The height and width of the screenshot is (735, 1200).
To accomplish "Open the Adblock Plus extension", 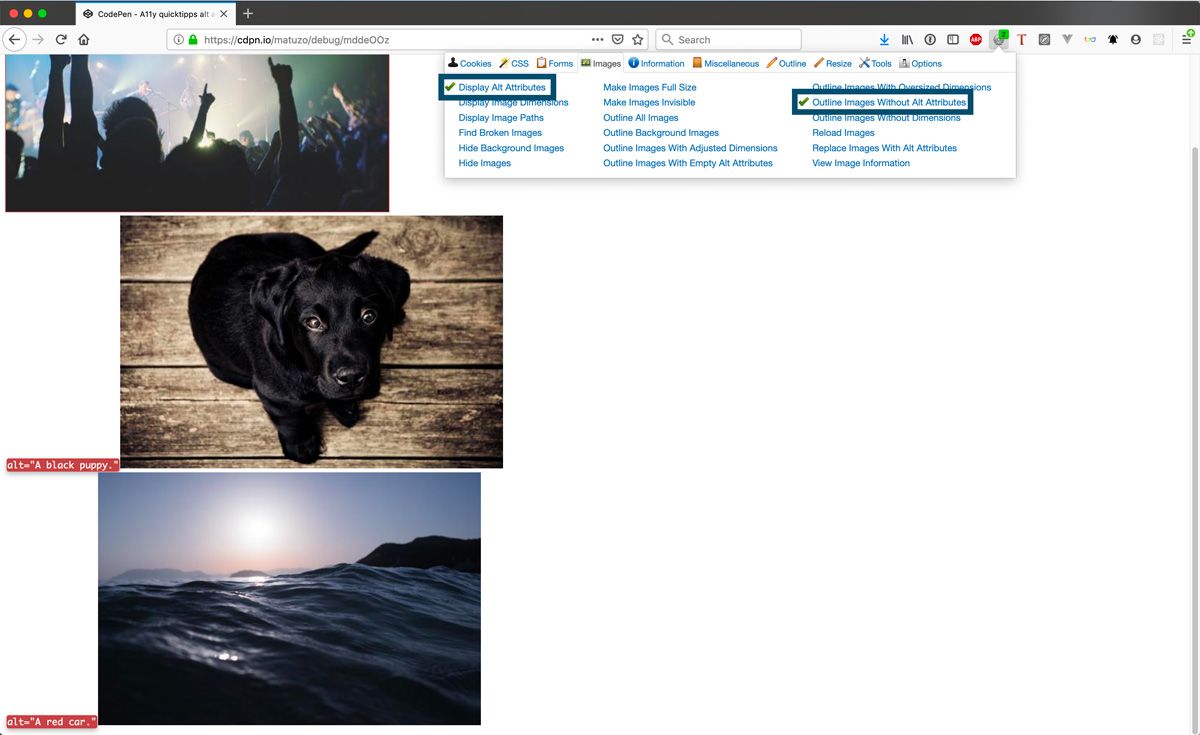I will click(x=976, y=40).
